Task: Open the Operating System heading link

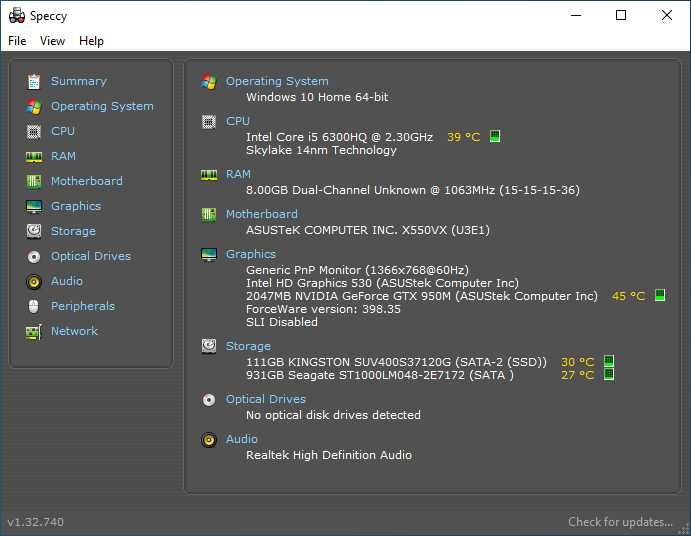Action: (277, 81)
